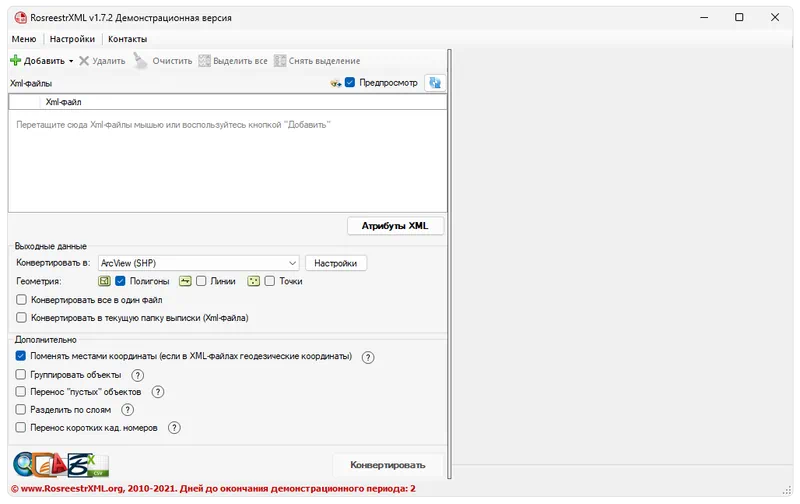Open the Меню menu

24,39
